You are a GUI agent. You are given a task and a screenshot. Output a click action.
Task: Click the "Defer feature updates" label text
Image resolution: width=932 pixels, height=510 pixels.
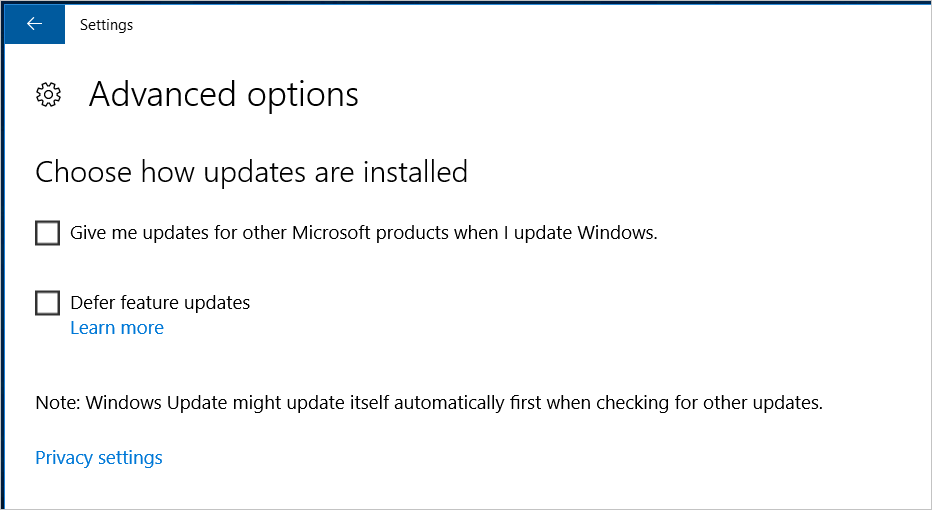(160, 303)
